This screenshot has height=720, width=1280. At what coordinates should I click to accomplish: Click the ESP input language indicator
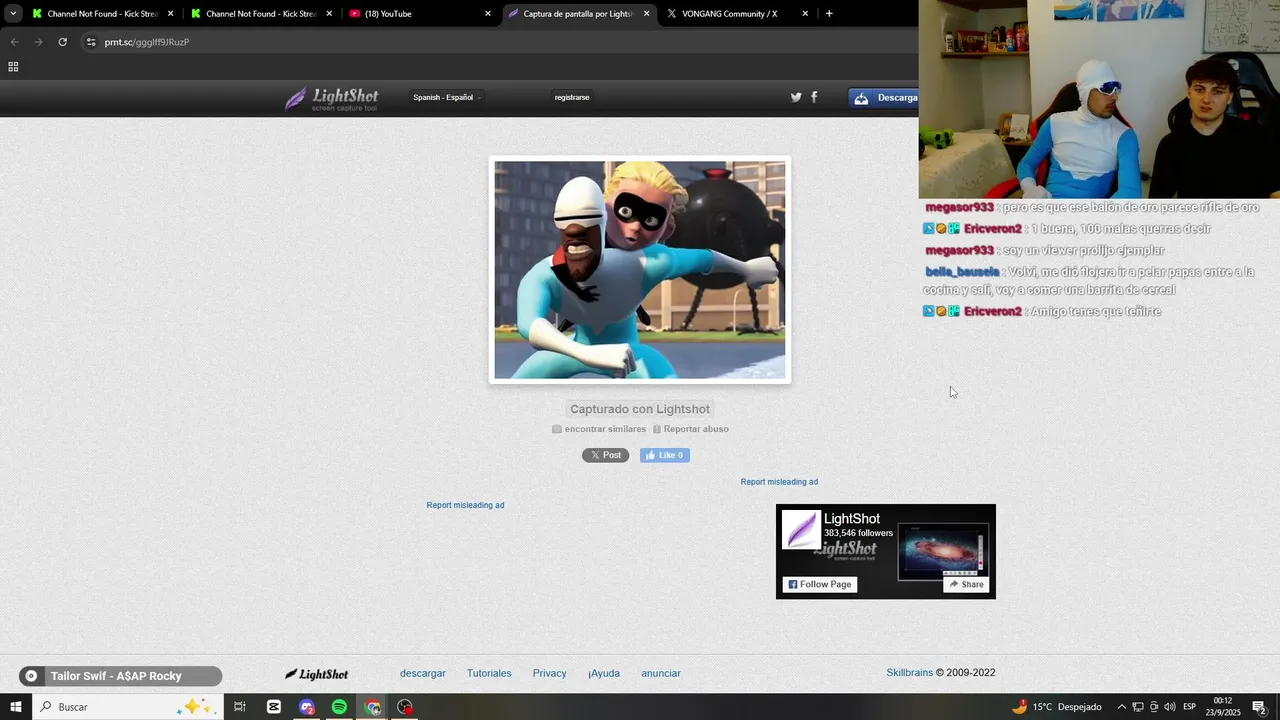[x=1190, y=707]
